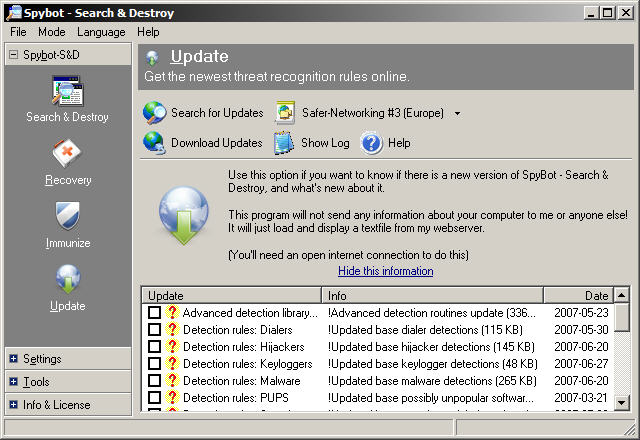Select the Updated base keylogger detections text

point(433,363)
